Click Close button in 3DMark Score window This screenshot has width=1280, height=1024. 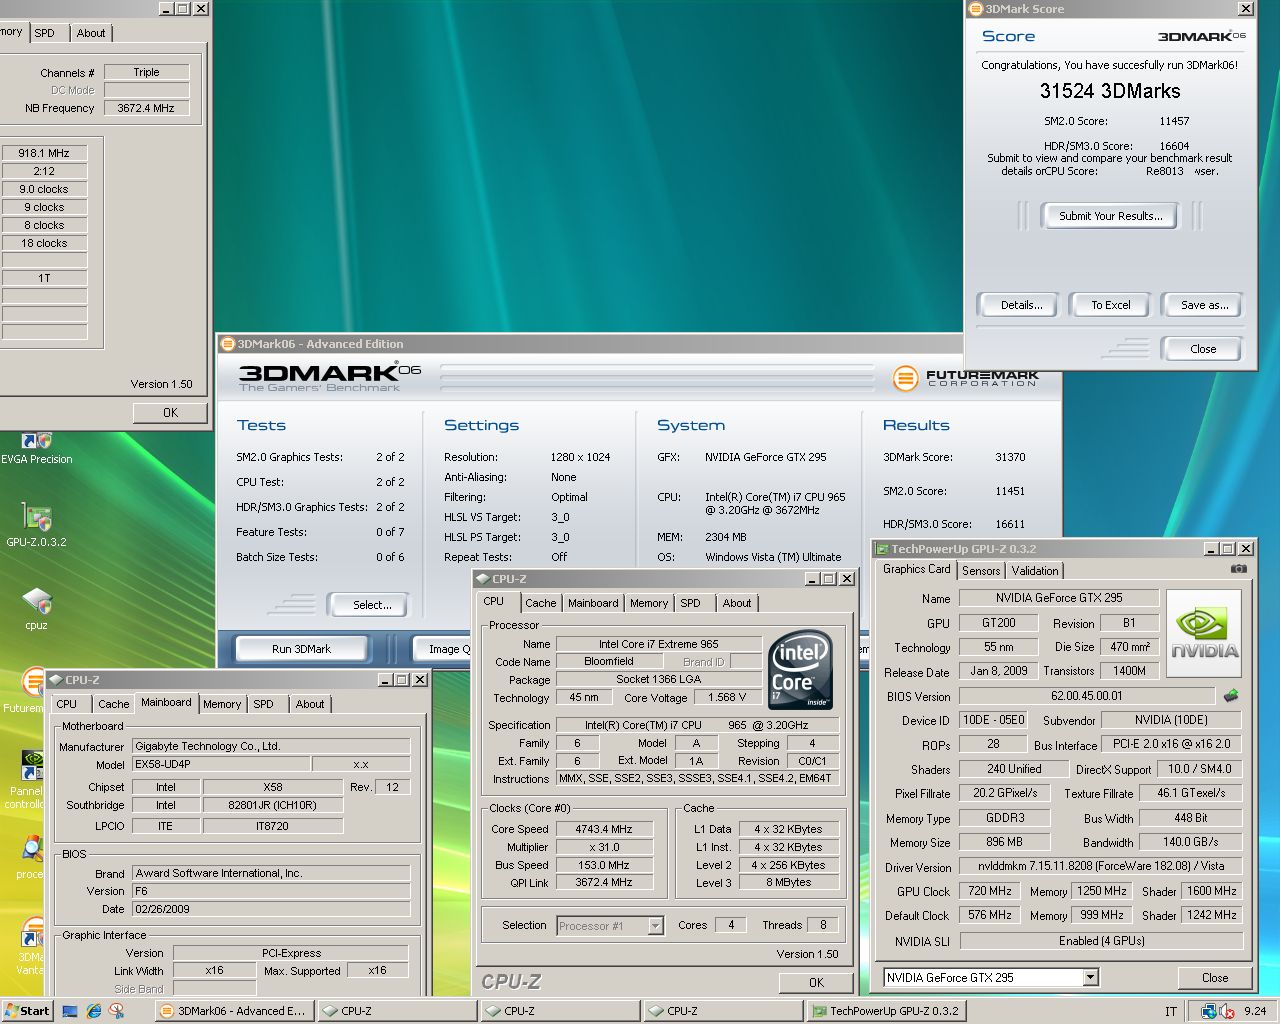1203,349
